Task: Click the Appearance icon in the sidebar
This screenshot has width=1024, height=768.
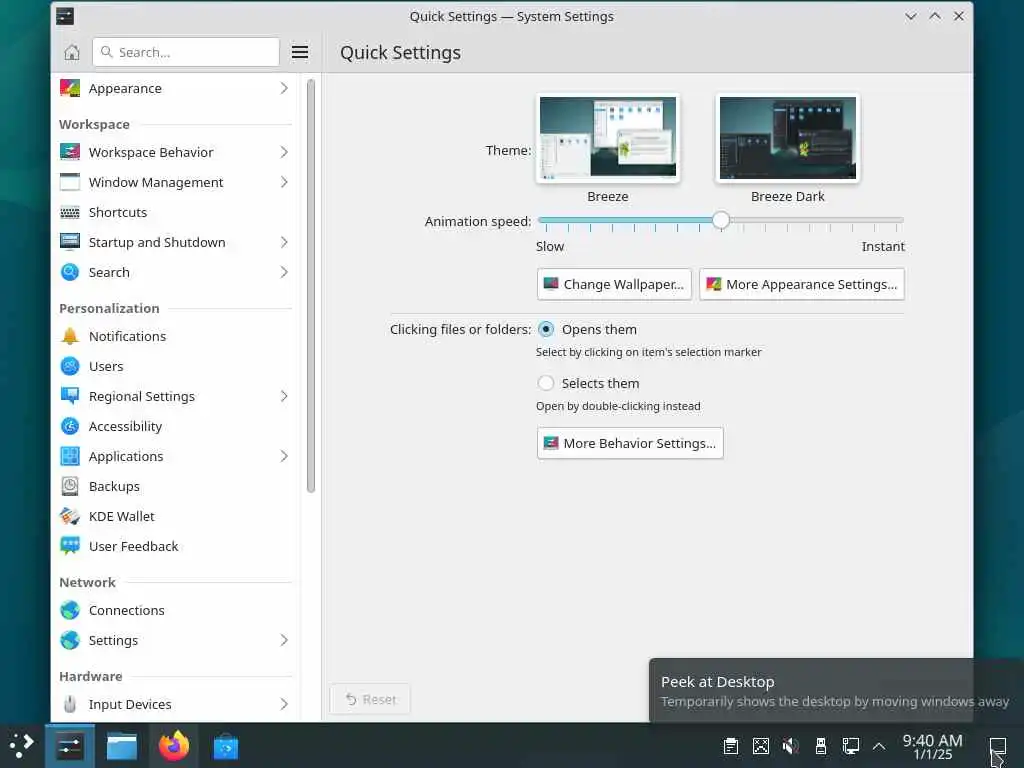Action: point(70,88)
